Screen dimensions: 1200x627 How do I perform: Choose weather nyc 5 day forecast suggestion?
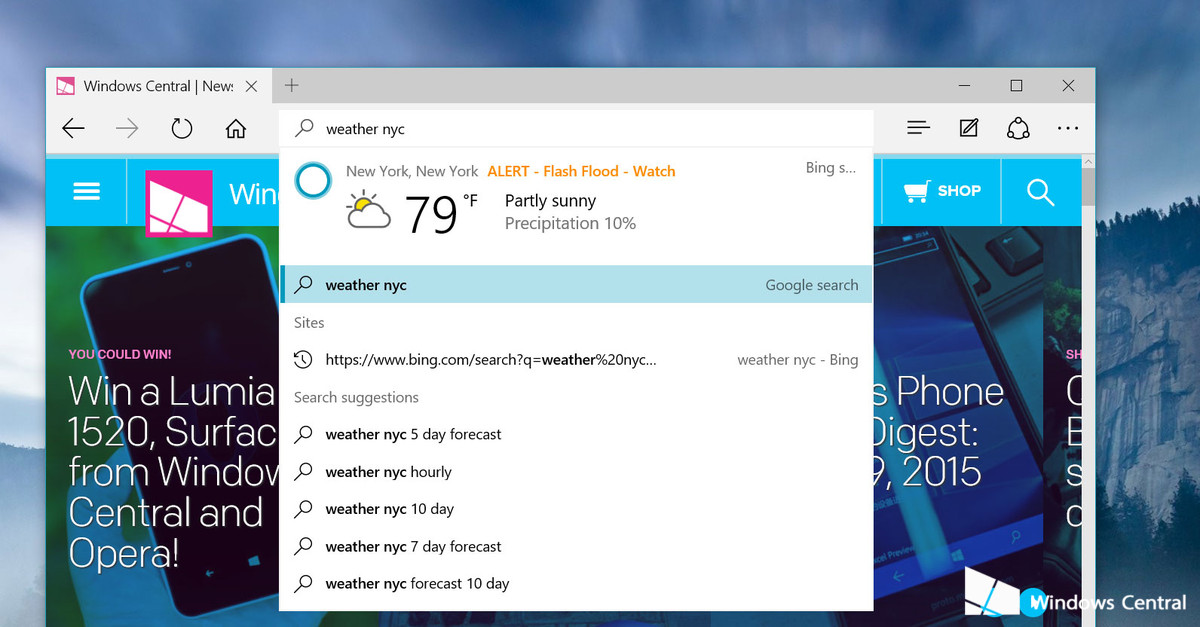(576, 435)
